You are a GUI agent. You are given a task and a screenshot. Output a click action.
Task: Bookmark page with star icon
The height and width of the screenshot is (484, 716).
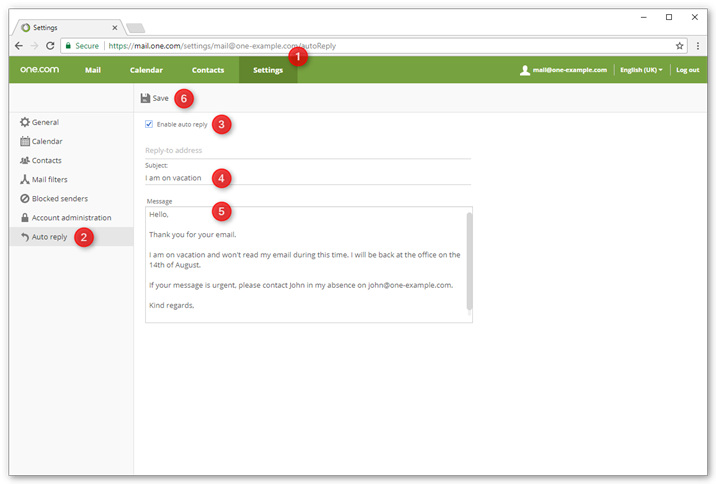(679, 46)
